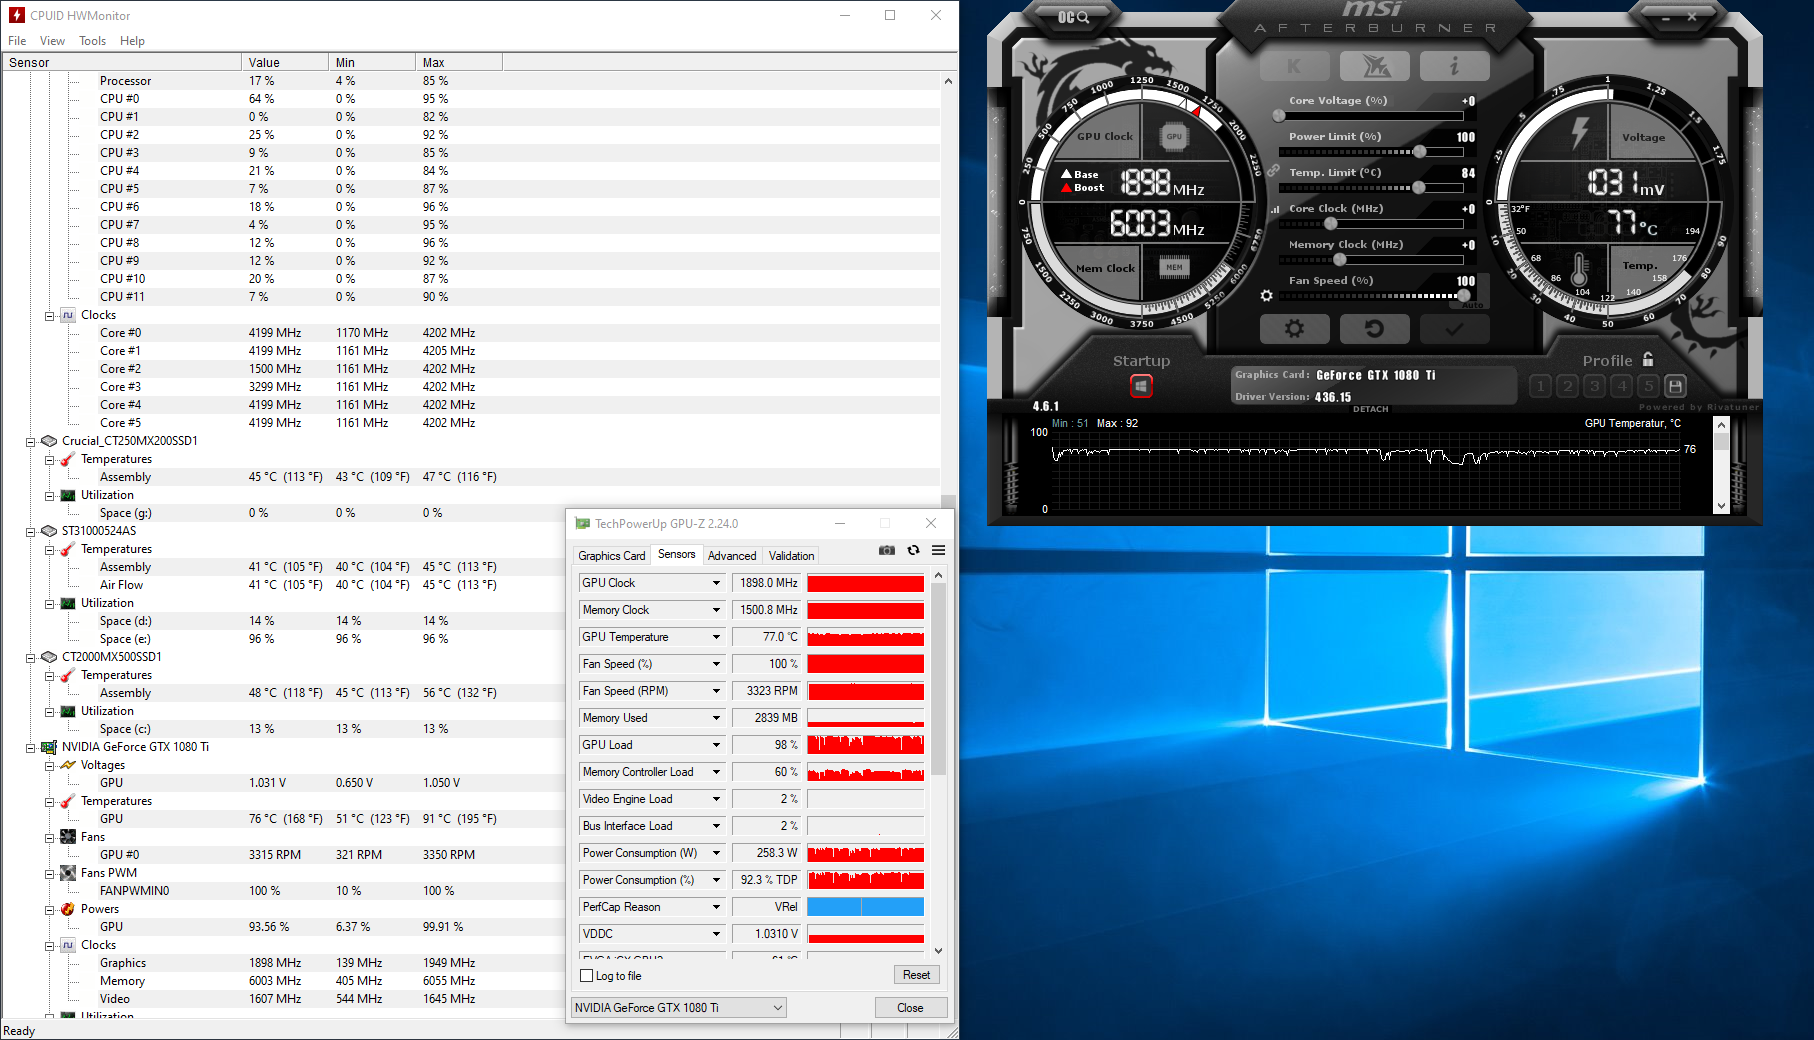Viewport: 1814px width, 1040px height.
Task: Open the PerfCap Reason dropdown
Action: (716, 907)
